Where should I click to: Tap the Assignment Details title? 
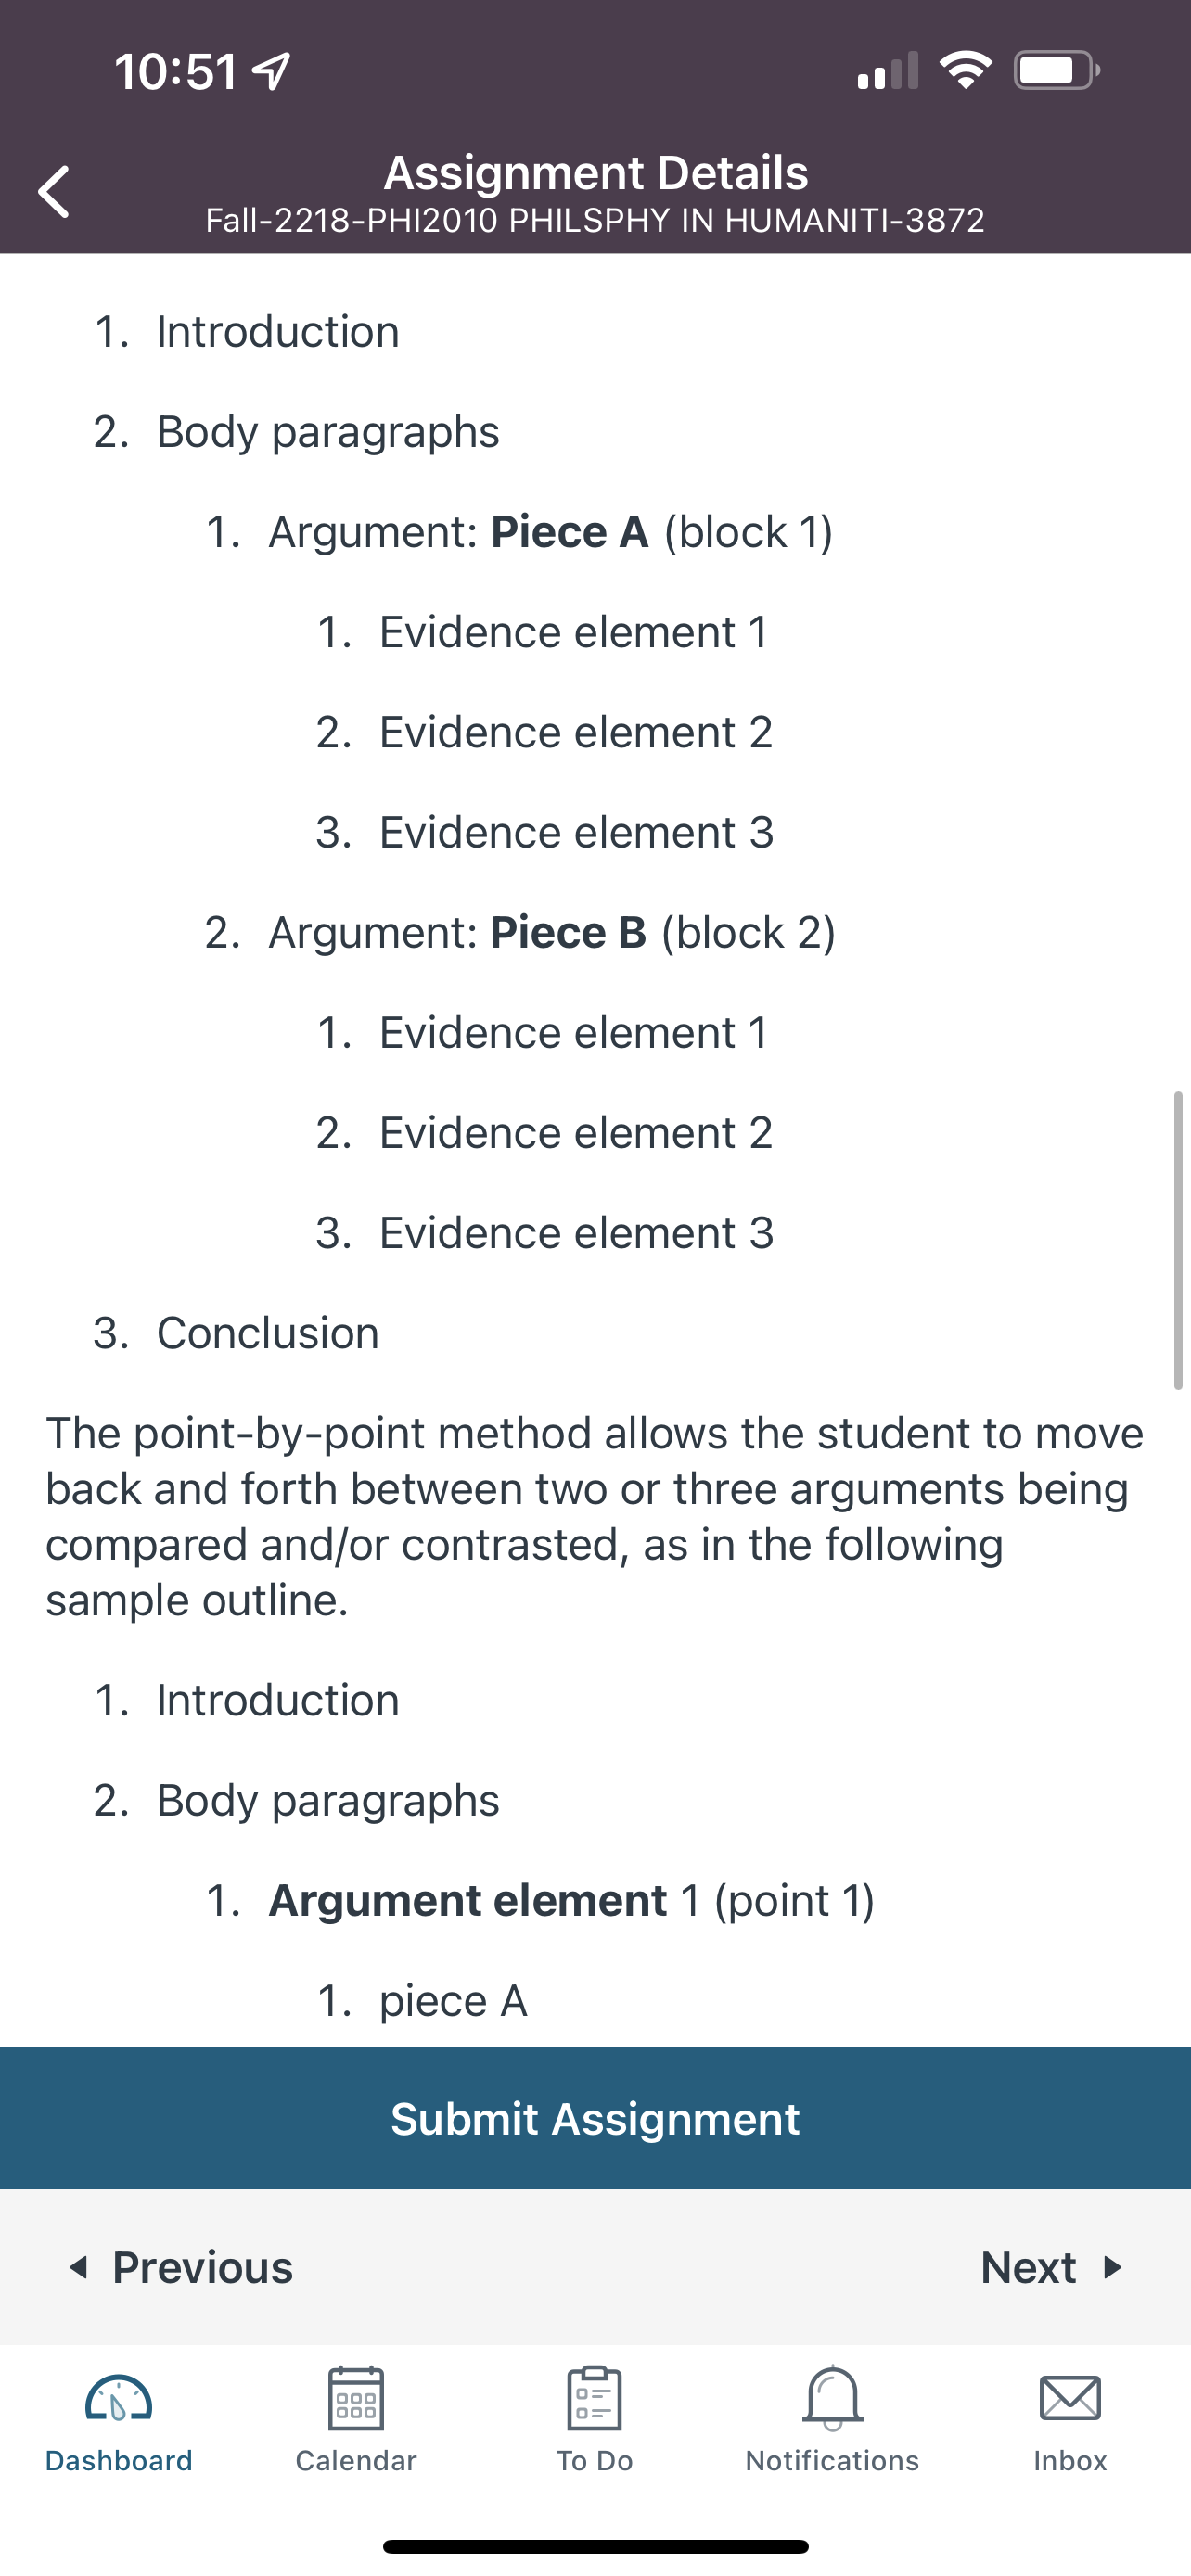click(596, 172)
